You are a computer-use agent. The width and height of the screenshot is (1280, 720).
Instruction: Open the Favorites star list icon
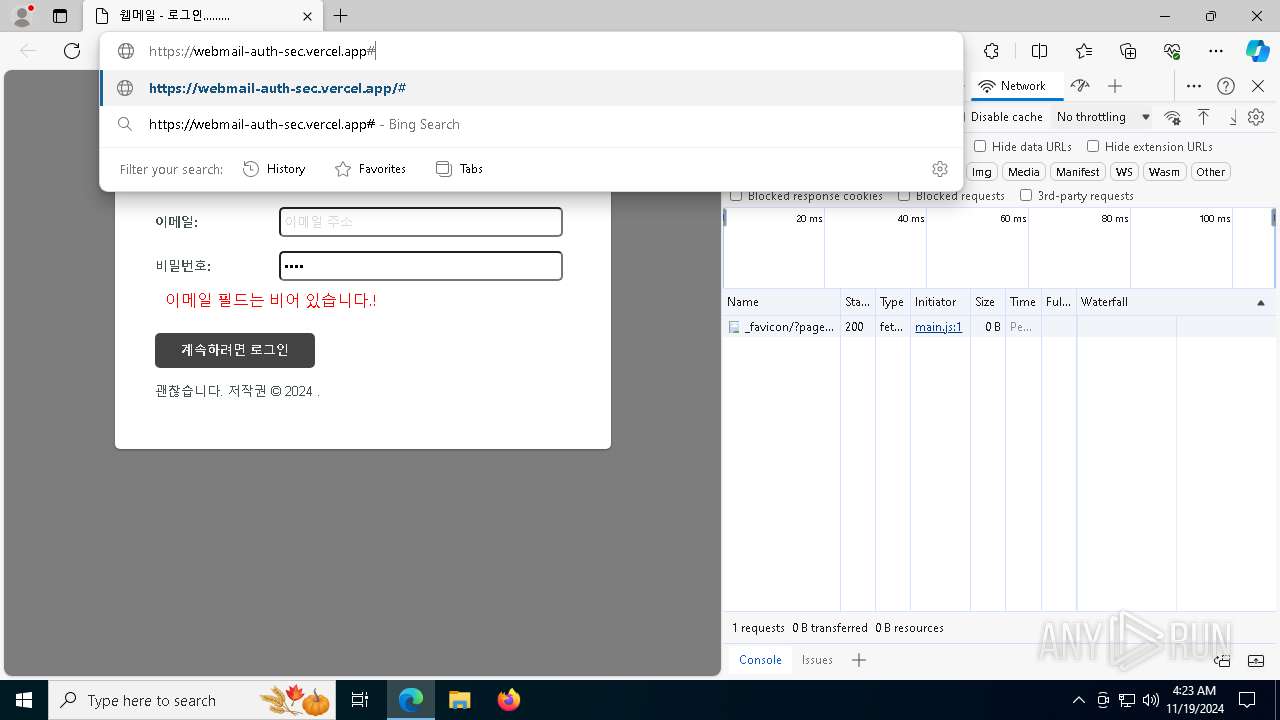click(1084, 51)
